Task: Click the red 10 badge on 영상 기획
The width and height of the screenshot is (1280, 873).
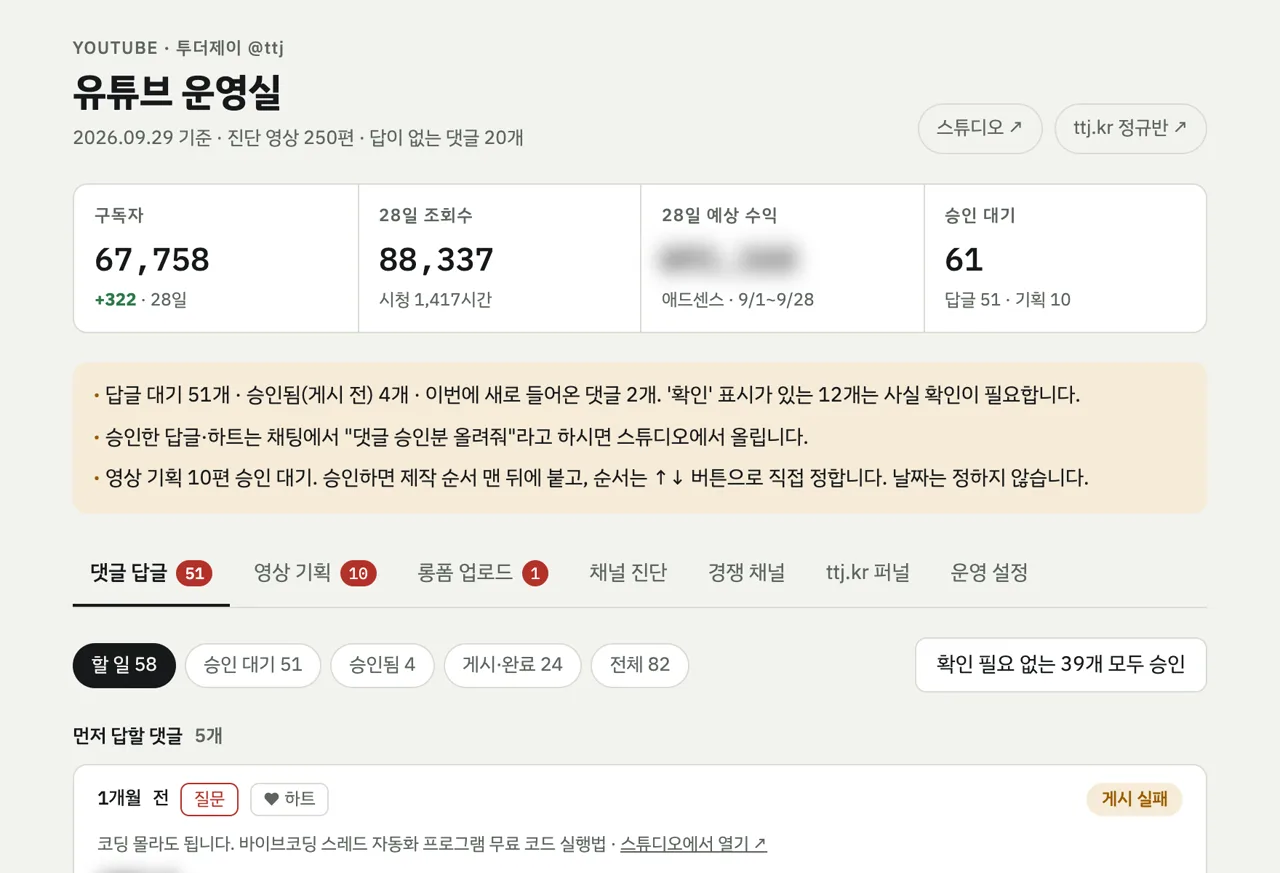Action: coord(358,573)
